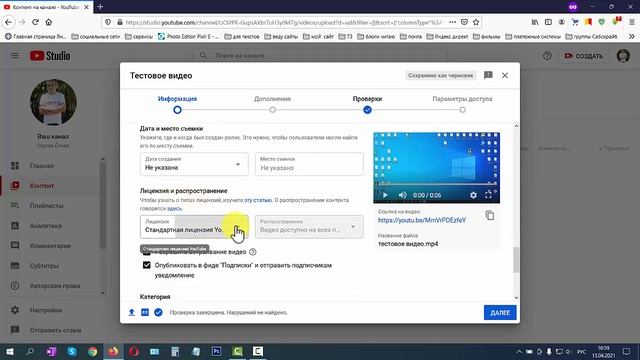Click the help question mark icon in header
Screen dimensions: 640x360
click(547, 56)
